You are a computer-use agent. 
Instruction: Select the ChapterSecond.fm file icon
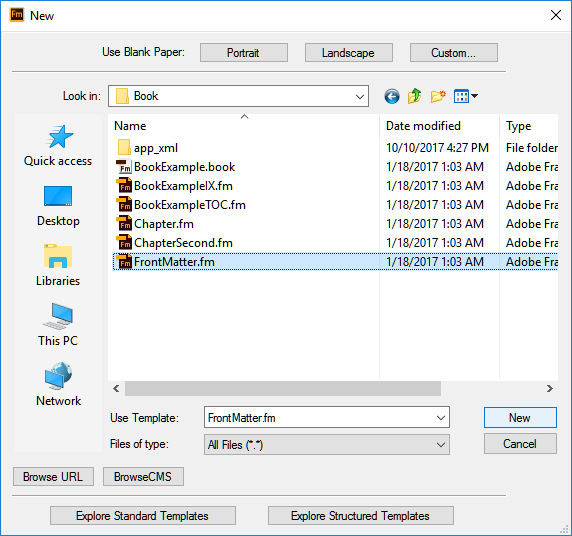click(x=124, y=243)
